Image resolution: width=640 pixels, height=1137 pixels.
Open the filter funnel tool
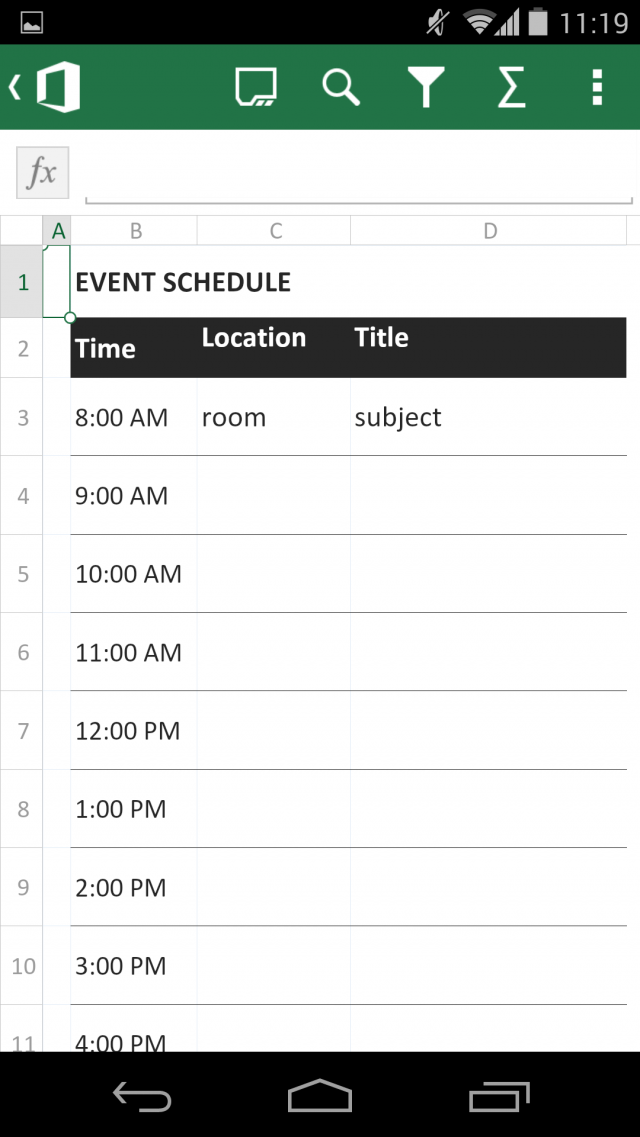click(426, 88)
